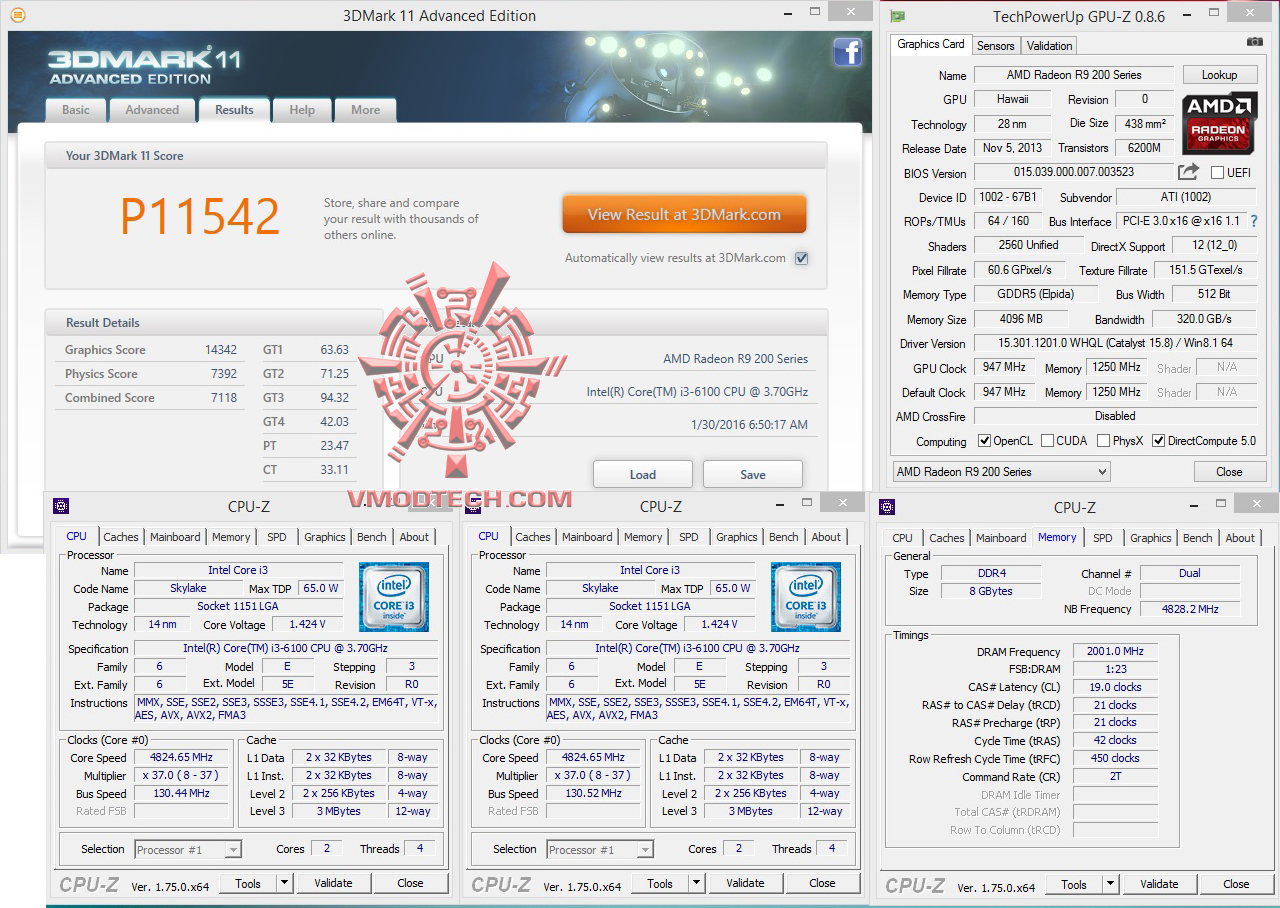1280x908 pixels.
Task: Click the right CPU-Z window title bar icon
Action: coord(887,506)
